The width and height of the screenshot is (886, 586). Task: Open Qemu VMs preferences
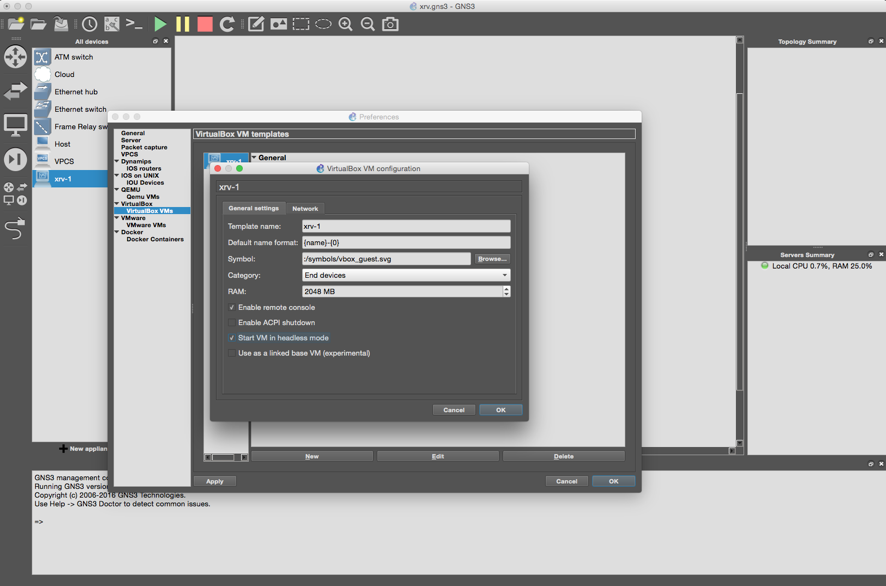coord(143,197)
